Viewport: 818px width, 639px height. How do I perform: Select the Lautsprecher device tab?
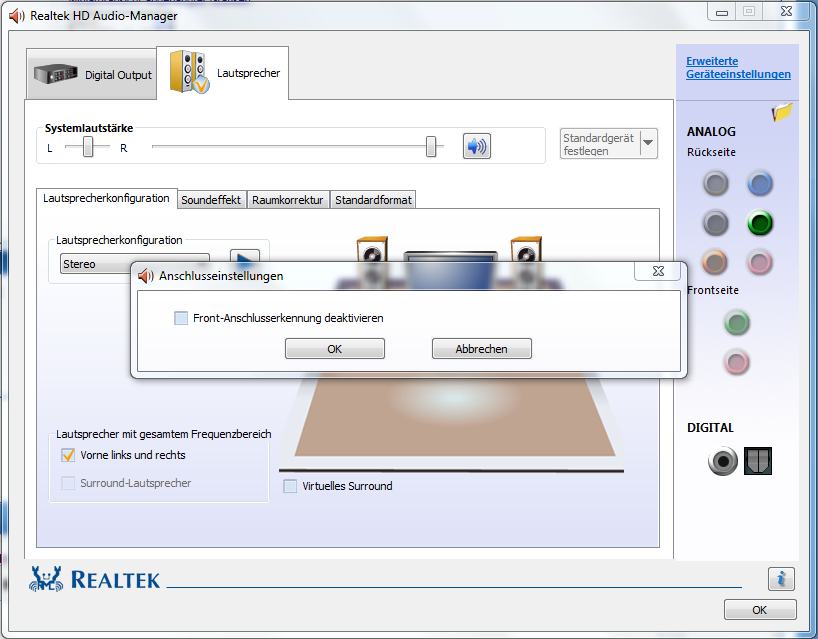click(x=223, y=73)
